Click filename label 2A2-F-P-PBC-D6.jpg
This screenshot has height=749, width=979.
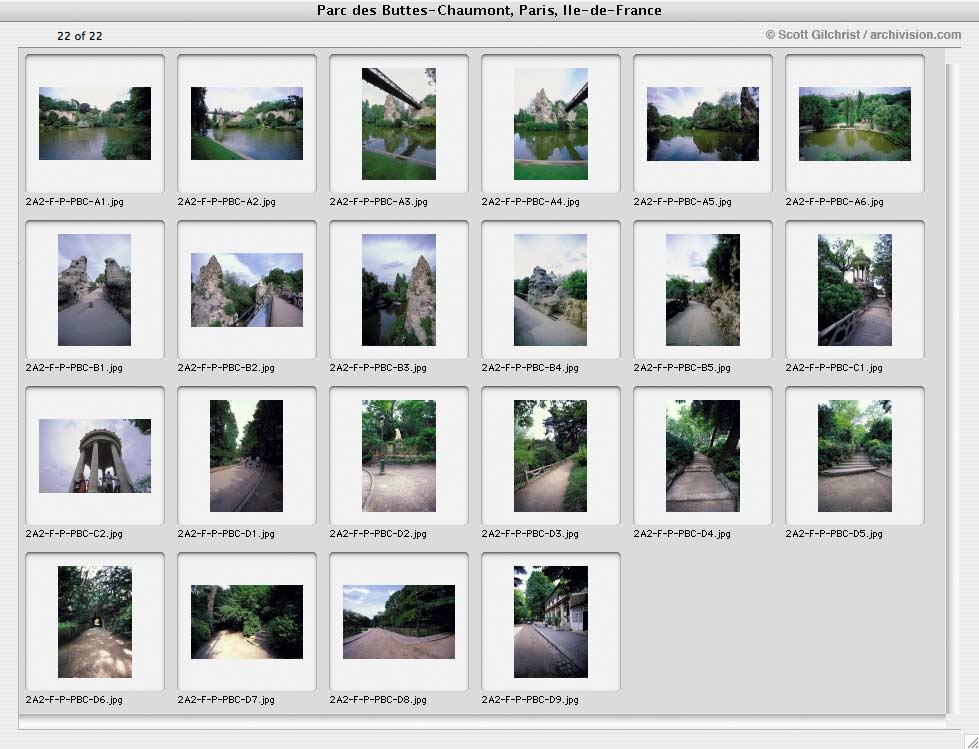[x=74, y=700]
